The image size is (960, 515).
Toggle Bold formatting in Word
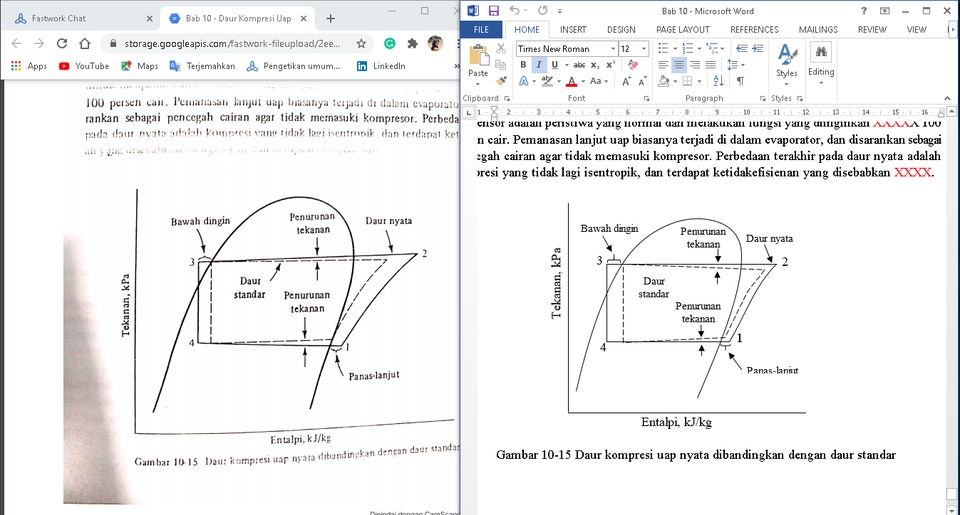tap(523, 64)
